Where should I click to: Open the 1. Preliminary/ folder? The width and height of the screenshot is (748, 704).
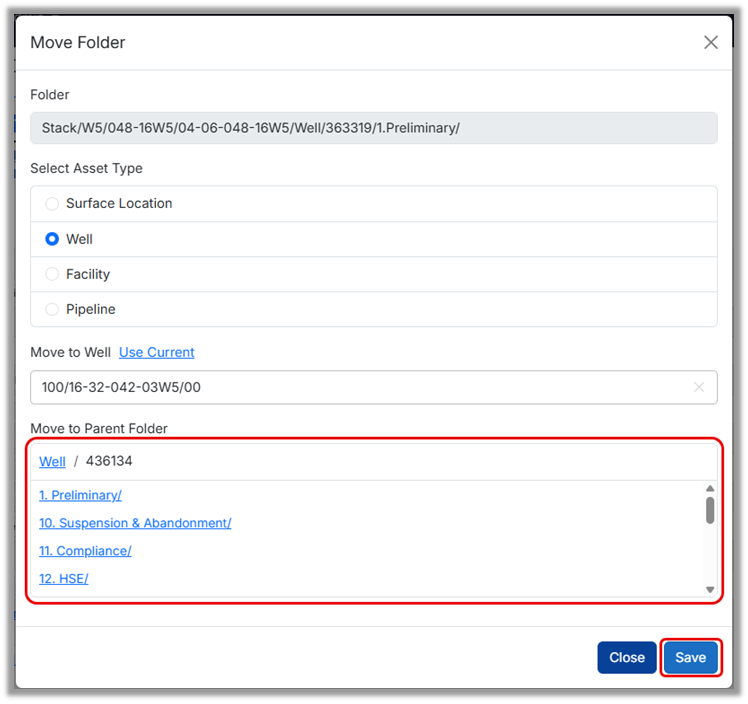point(80,495)
